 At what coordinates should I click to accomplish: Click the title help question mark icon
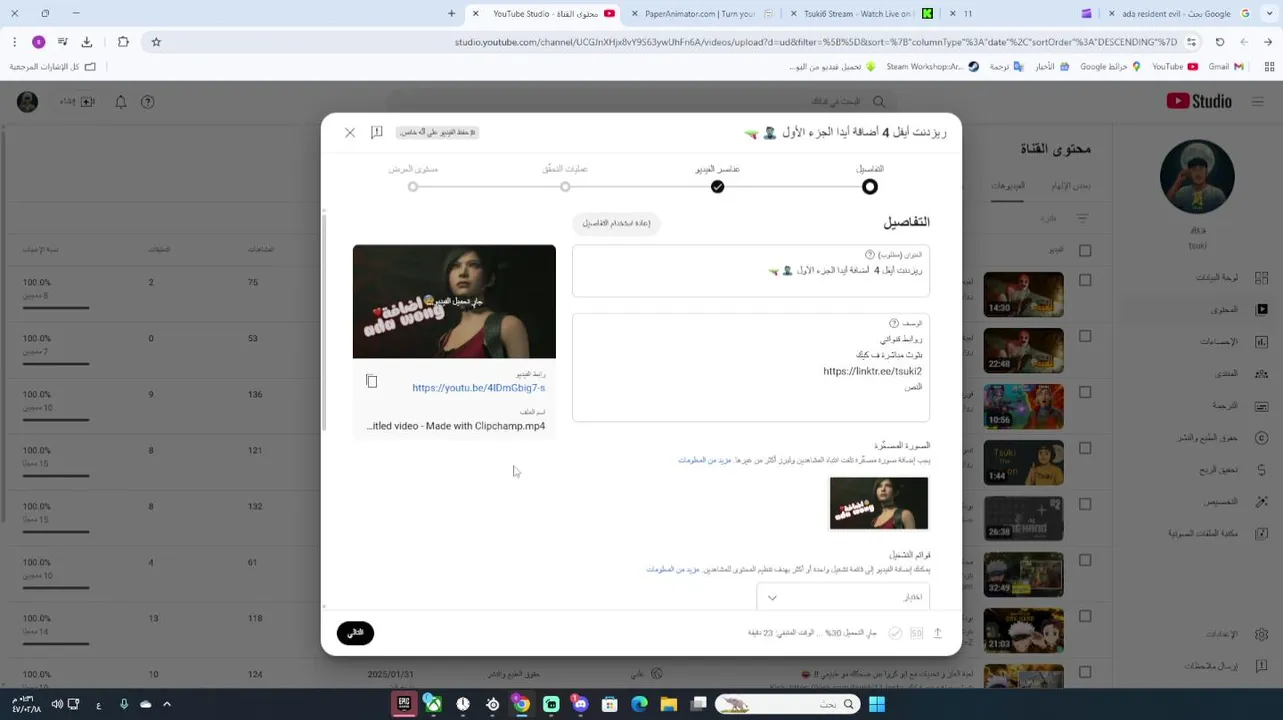coord(869,255)
